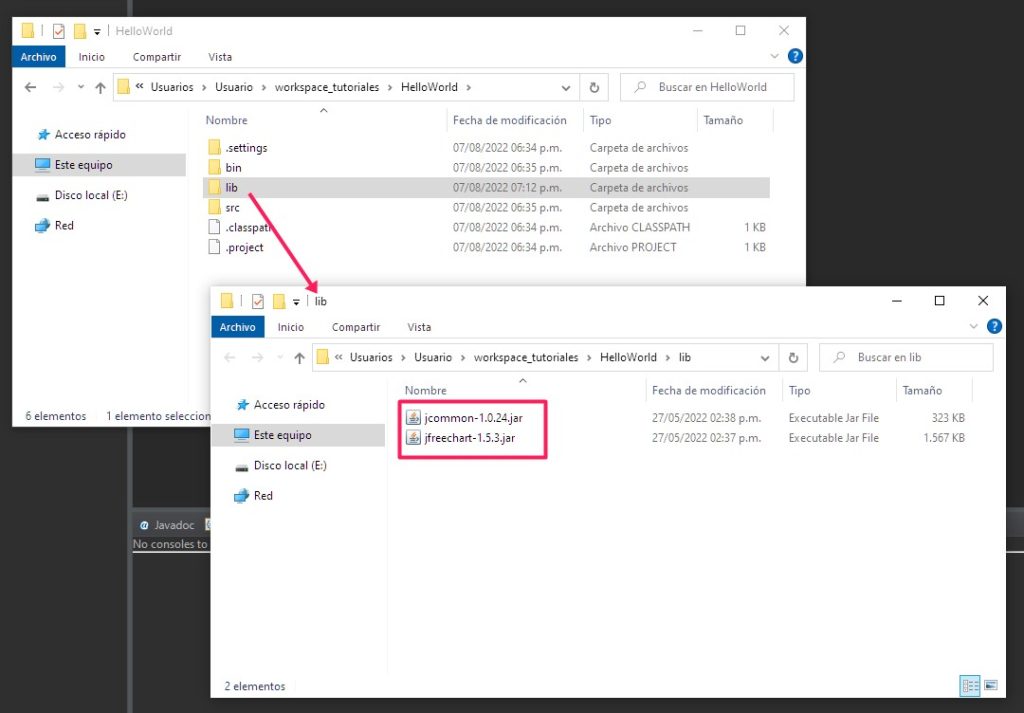The width and height of the screenshot is (1024, 713).
Task: Open the jcommon-1.0.24.jar file
Action: pos(473,418)
